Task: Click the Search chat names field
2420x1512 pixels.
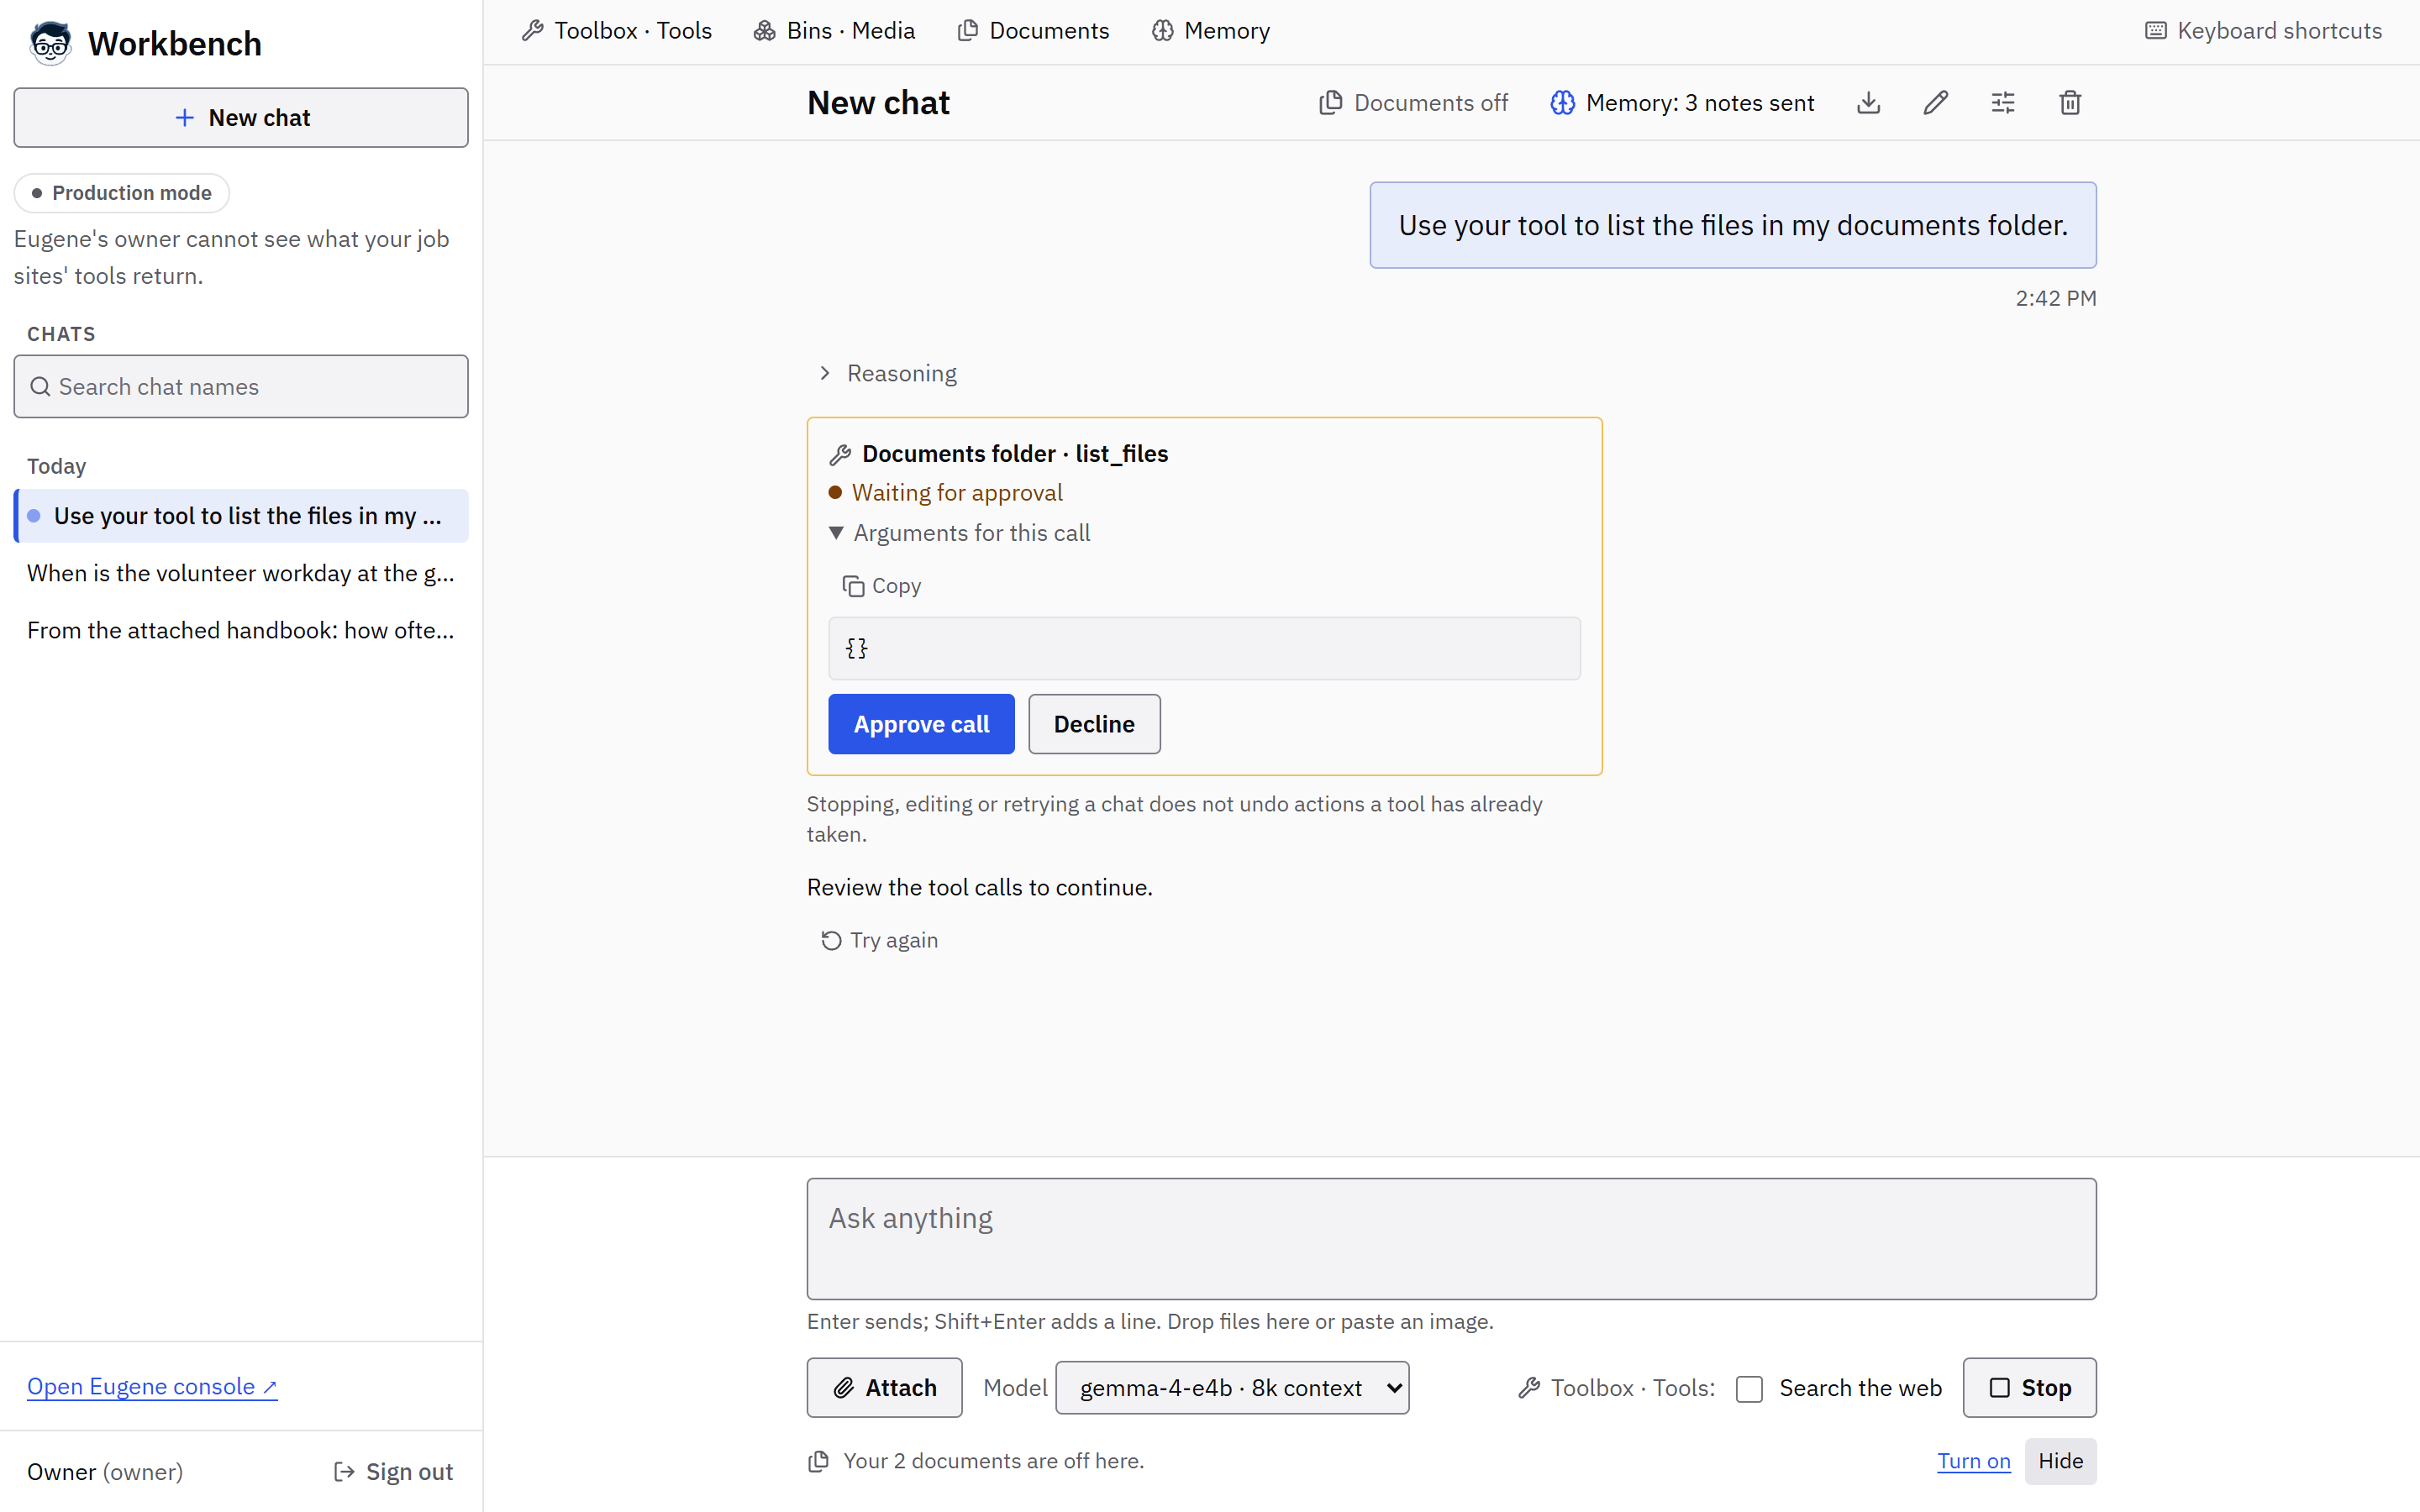Action: 241,387
